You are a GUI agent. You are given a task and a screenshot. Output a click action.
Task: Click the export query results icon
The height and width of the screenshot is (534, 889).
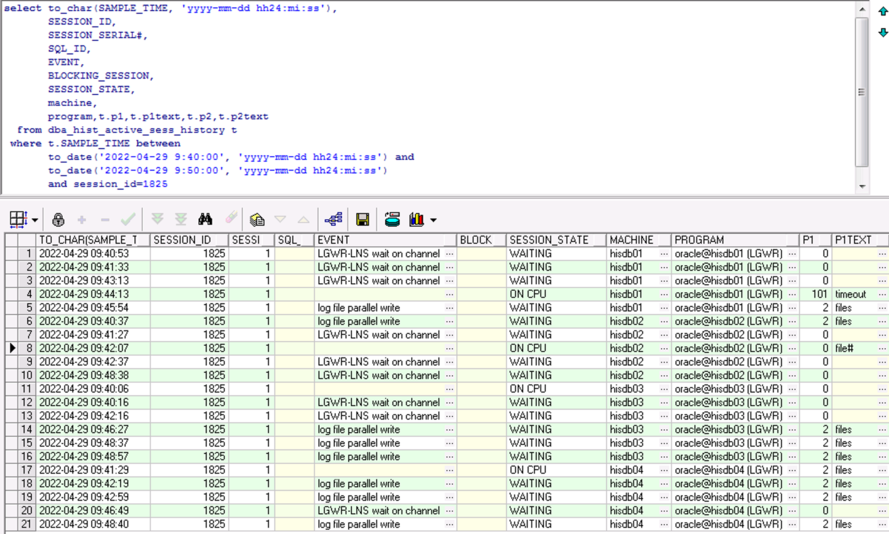point(257,219)
